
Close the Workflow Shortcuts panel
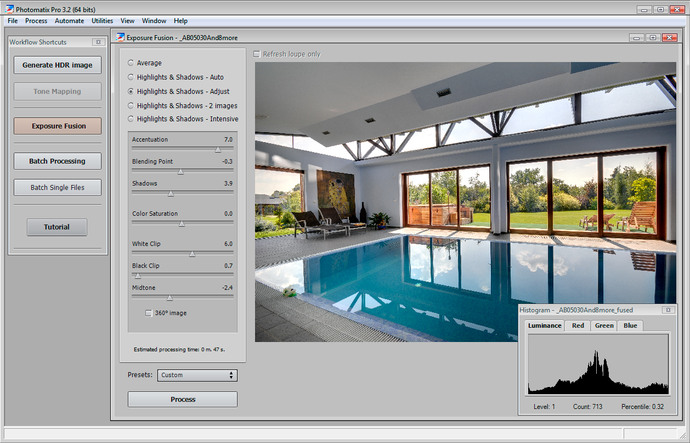[x=99, y=42]
